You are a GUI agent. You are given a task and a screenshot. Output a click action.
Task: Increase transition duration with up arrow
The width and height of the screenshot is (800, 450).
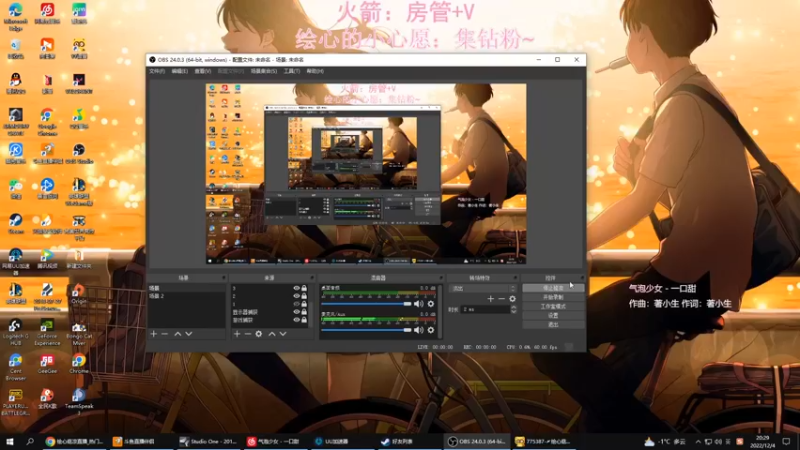[513, 307]
